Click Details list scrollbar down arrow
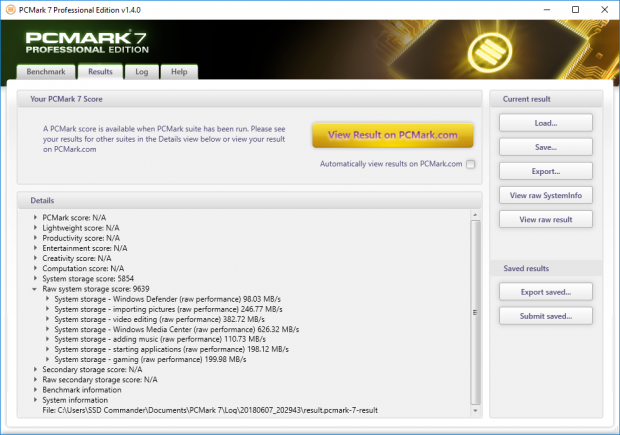Image resolution: width=620 pixels, height=435 pixels. [x=475, y=410]
